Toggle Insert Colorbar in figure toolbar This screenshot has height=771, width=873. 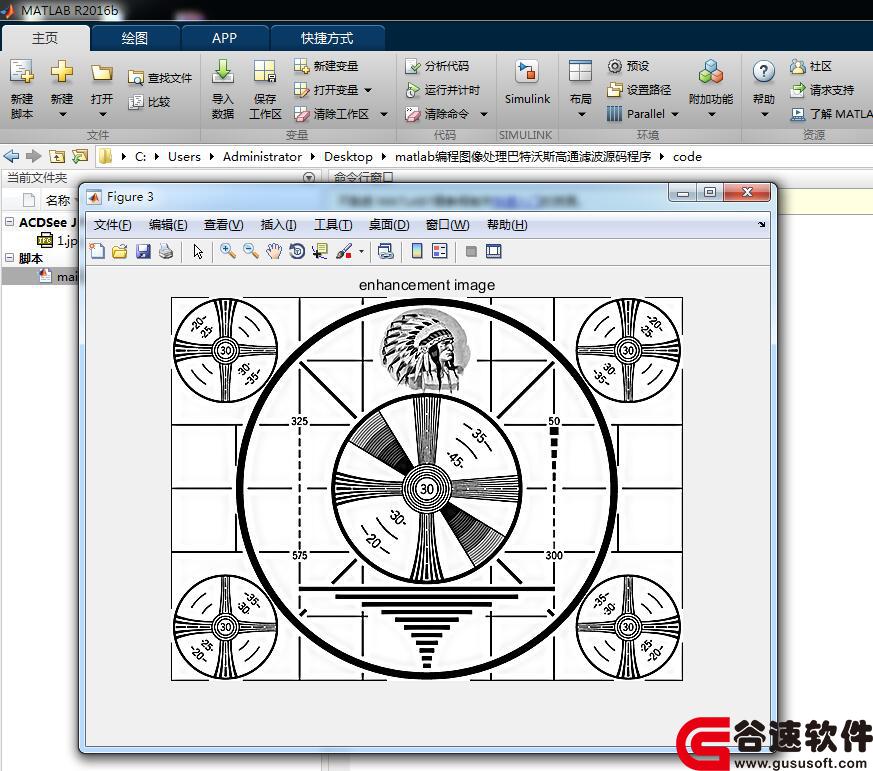(416, 252)
